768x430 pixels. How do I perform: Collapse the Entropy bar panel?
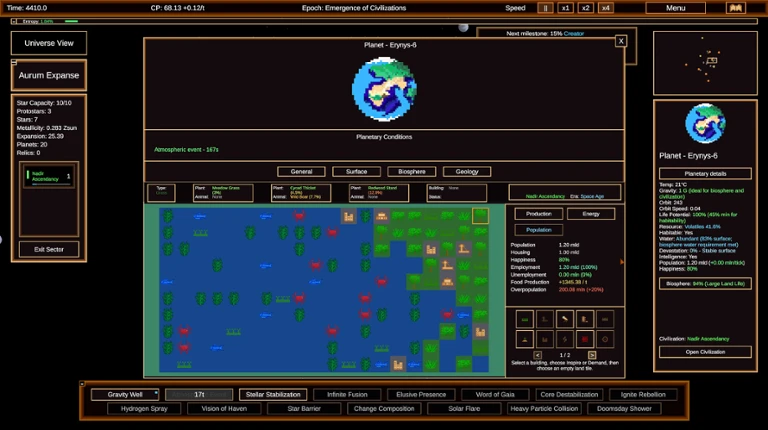pyautogui.click(x=14, y=22)
